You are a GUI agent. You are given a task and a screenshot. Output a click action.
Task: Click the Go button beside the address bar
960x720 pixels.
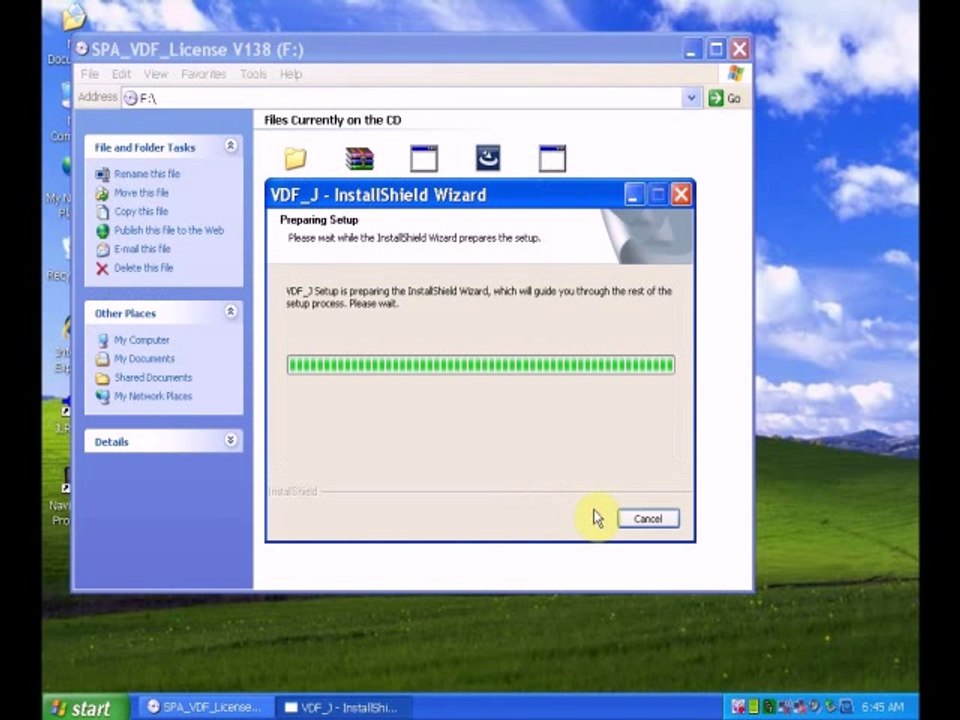(725, 98)
